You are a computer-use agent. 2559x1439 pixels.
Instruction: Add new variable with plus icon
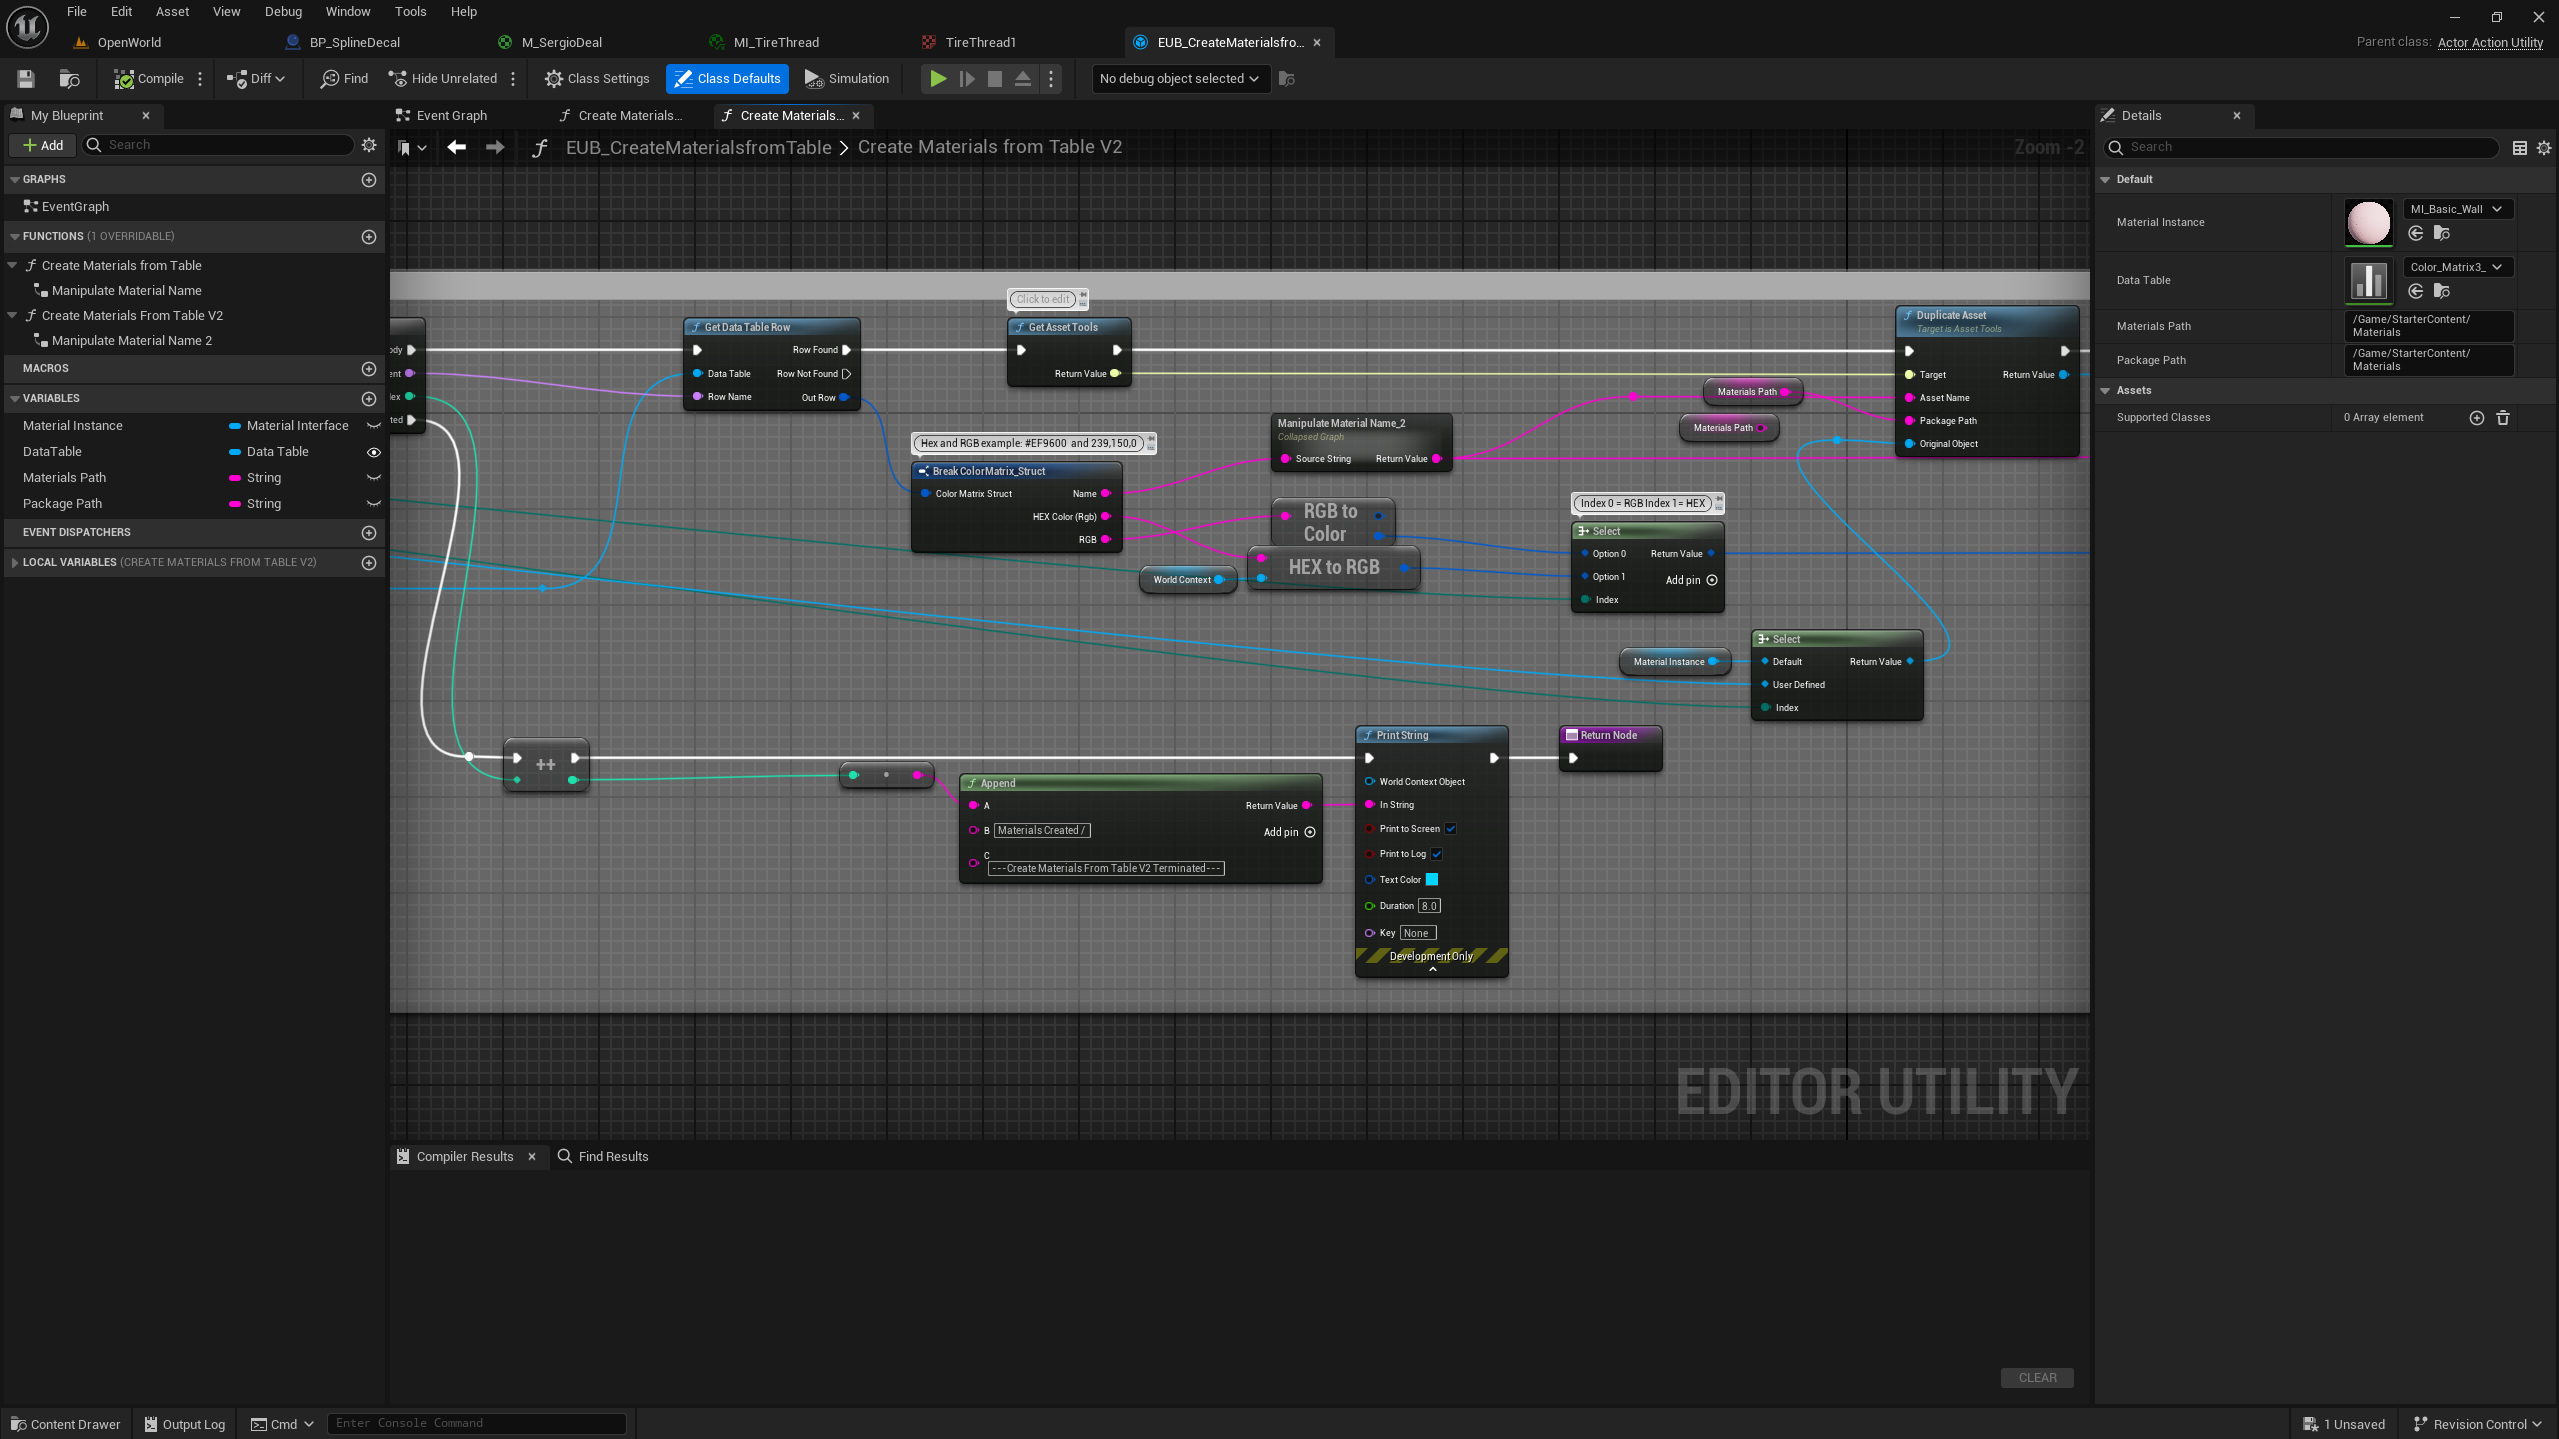368,398
